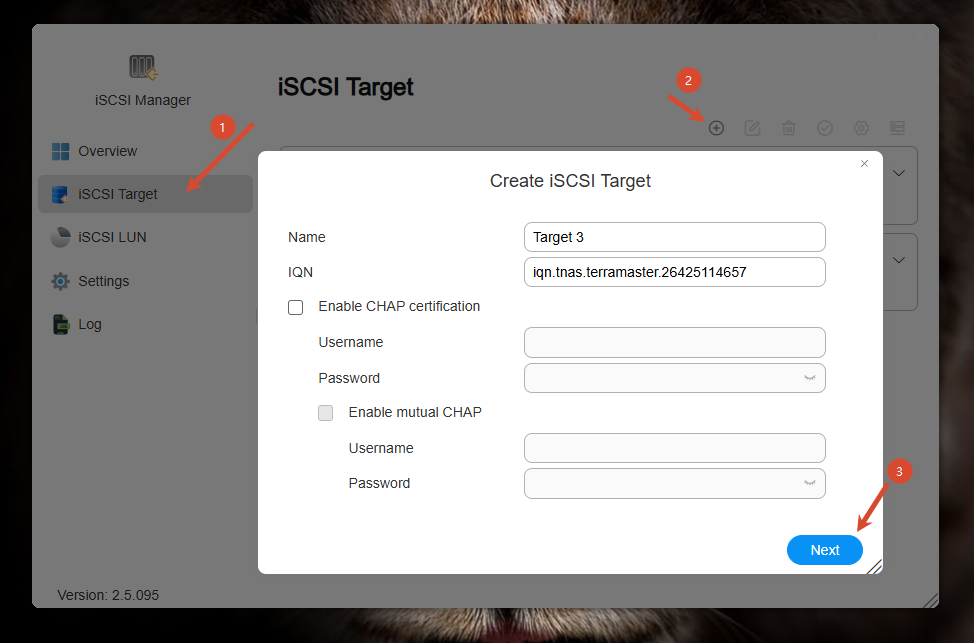Click the Name input field
This screenshot has width=974, height=643.
click(675, 237)
